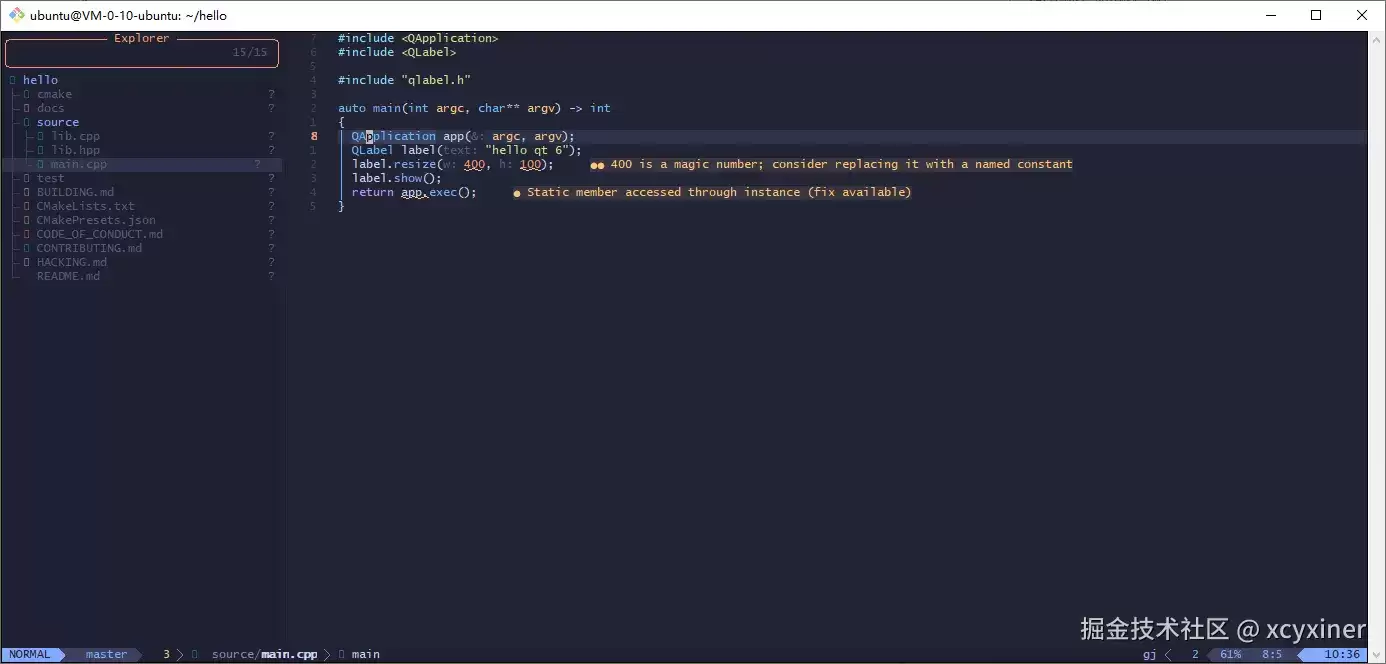This screenshot has height=664, width=1386.
Task: Expand the cmake folder
Action: tap(54, 94)
